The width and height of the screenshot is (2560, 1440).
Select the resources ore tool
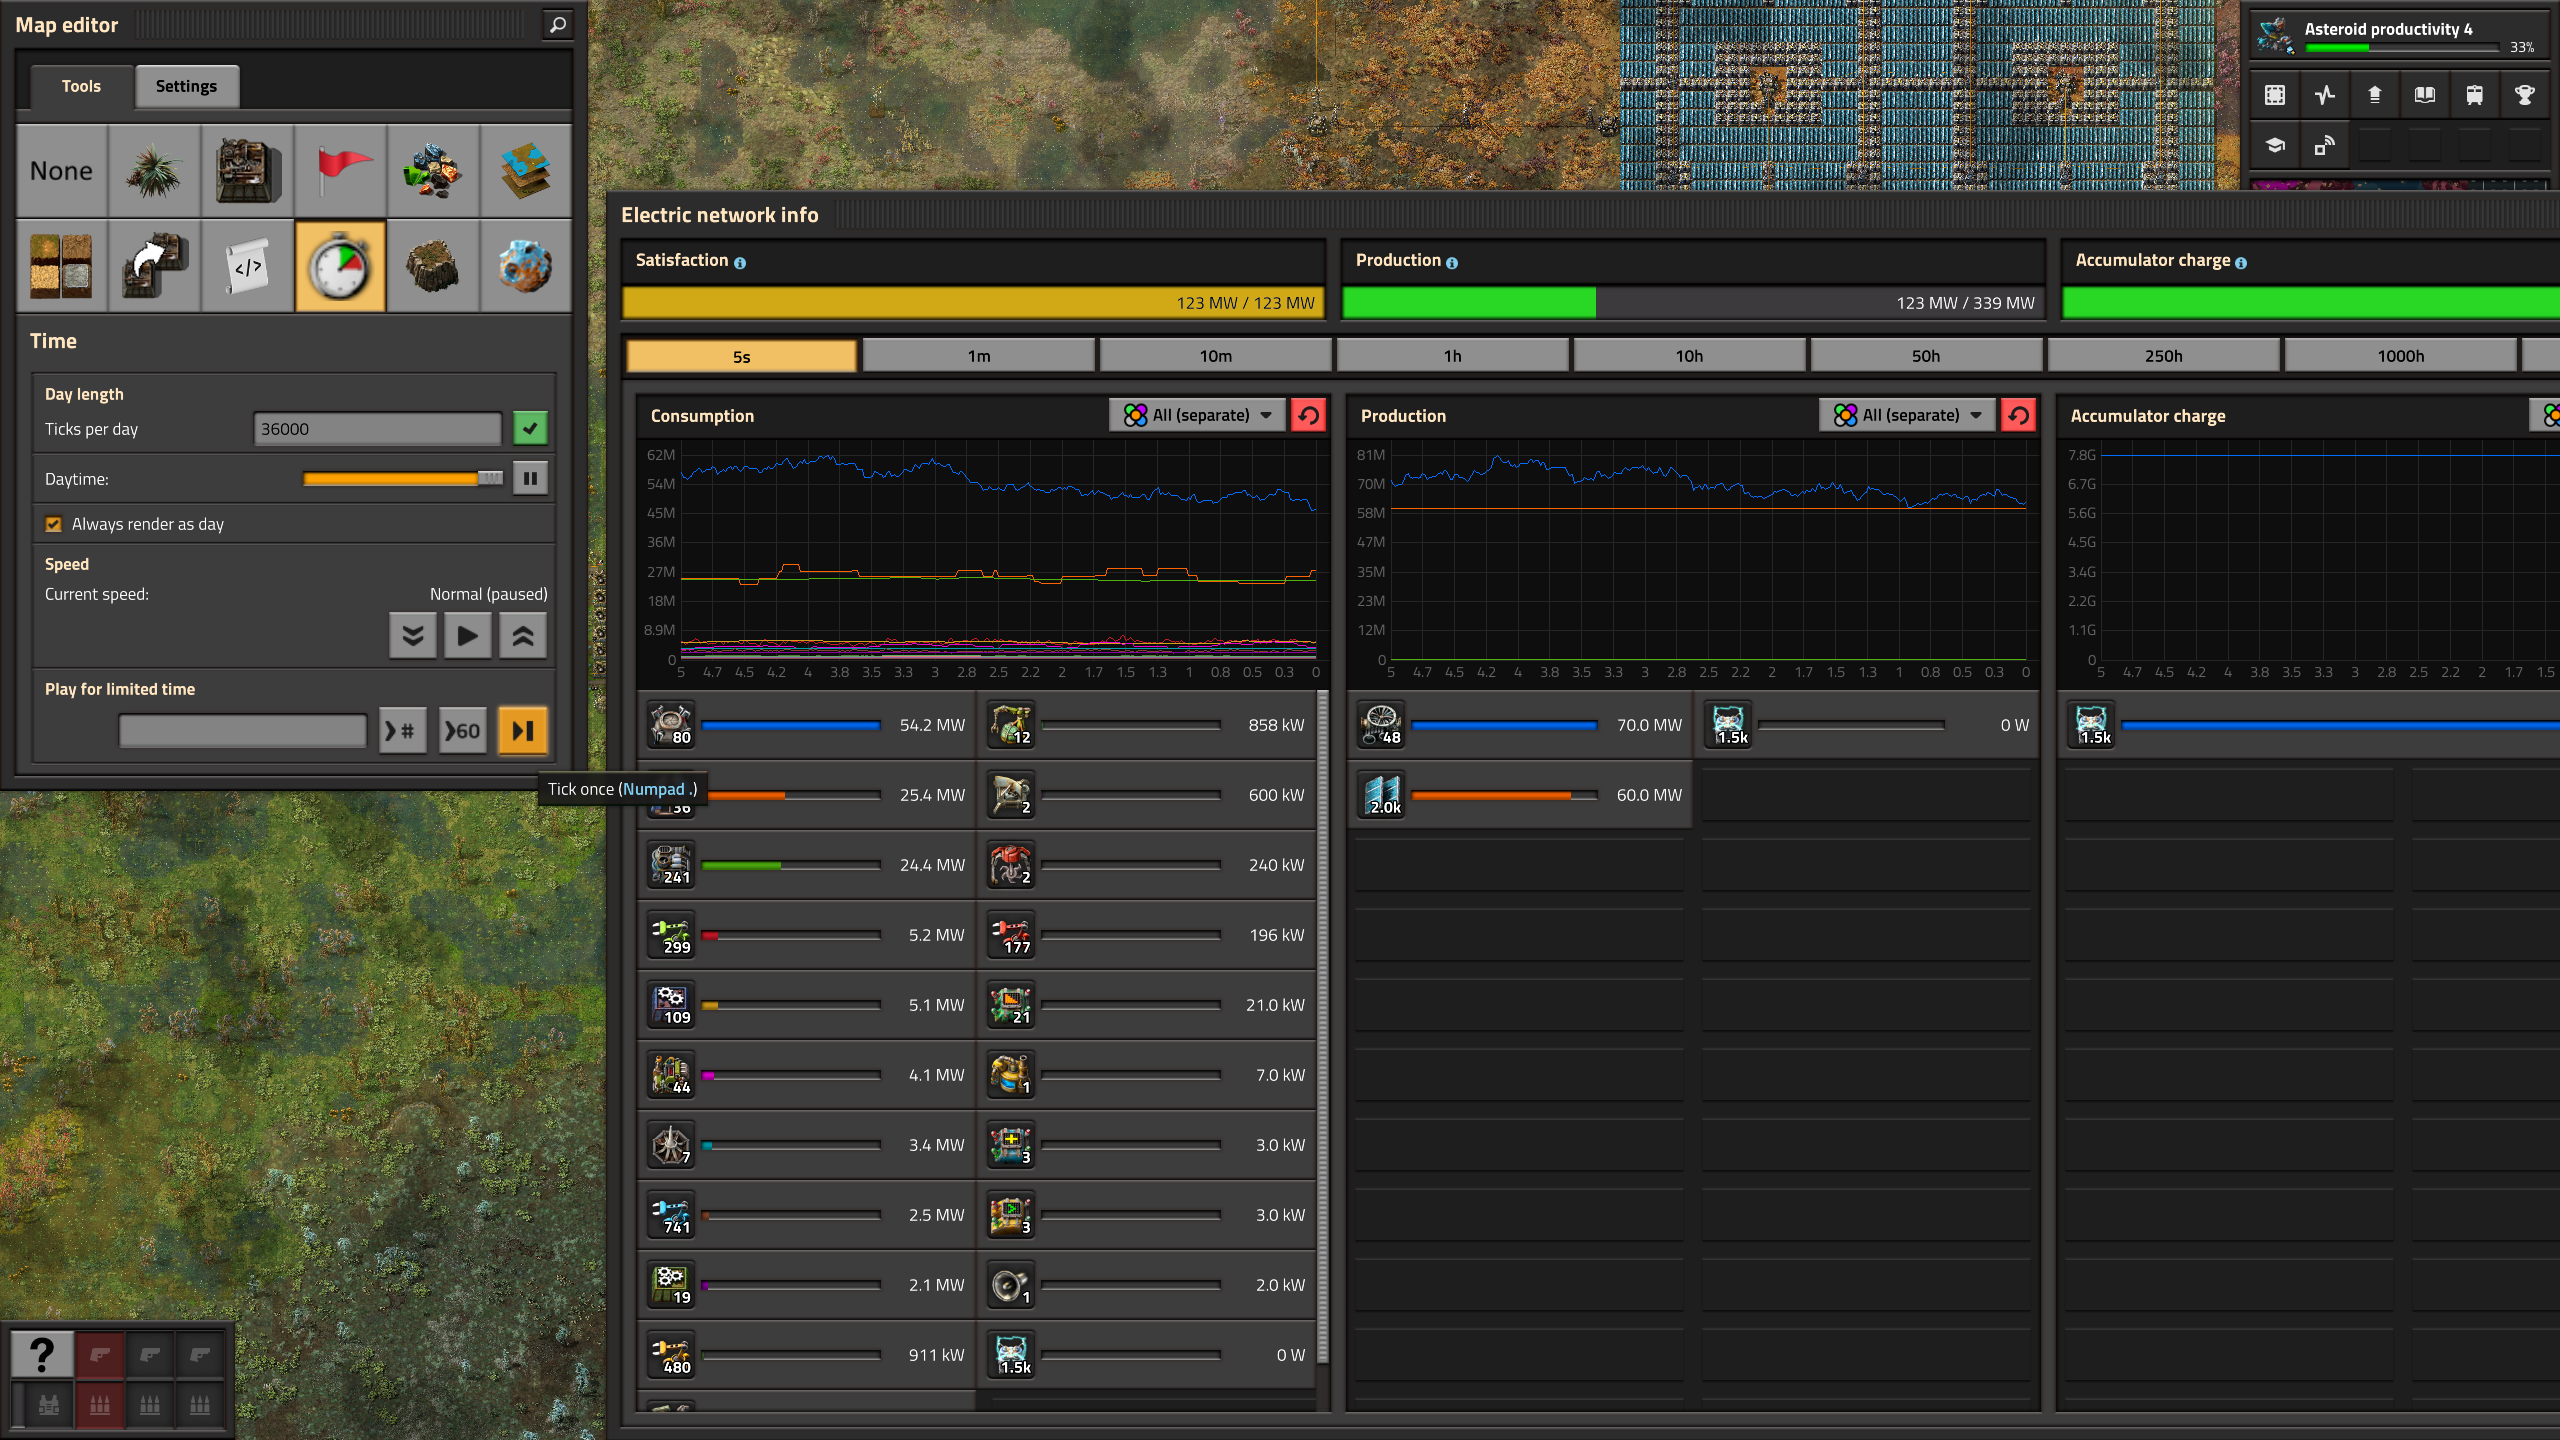(433, 171)
